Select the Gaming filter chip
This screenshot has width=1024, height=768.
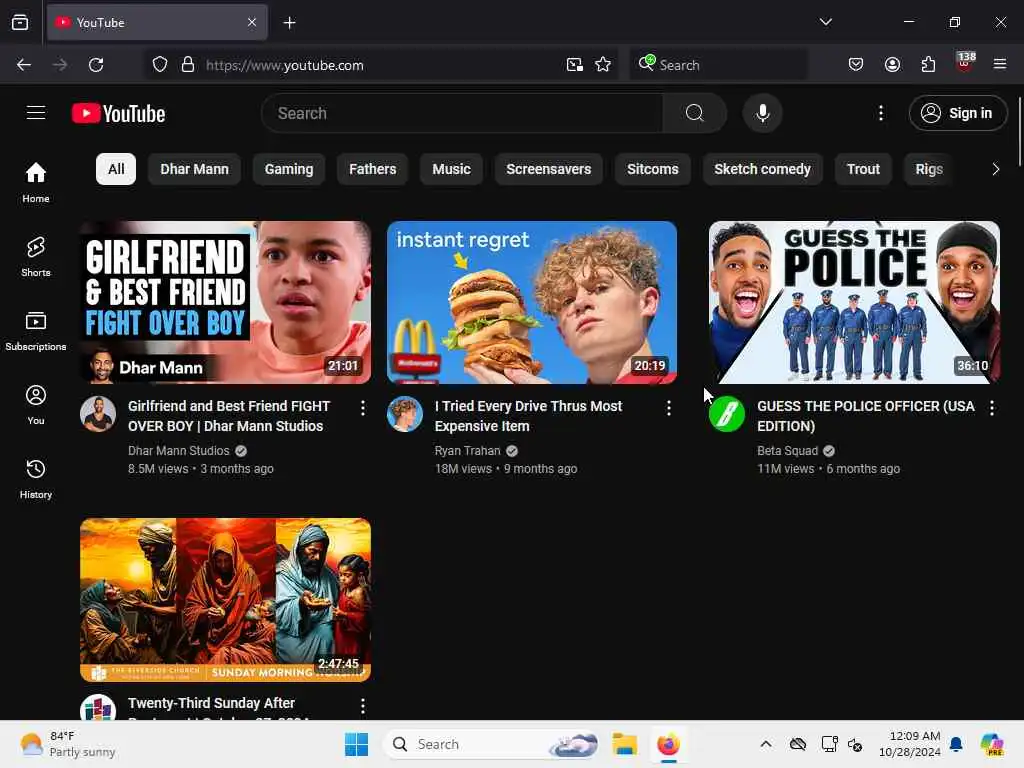point(289,169)
